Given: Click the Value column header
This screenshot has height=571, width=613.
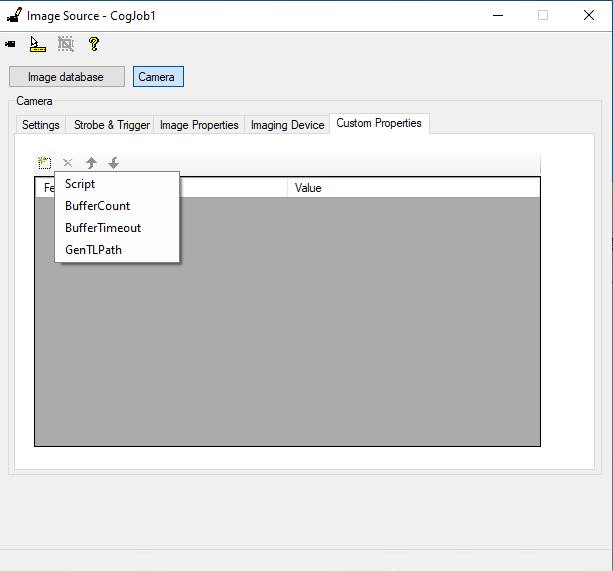Looking at the screenshot, I should [308, 188].
